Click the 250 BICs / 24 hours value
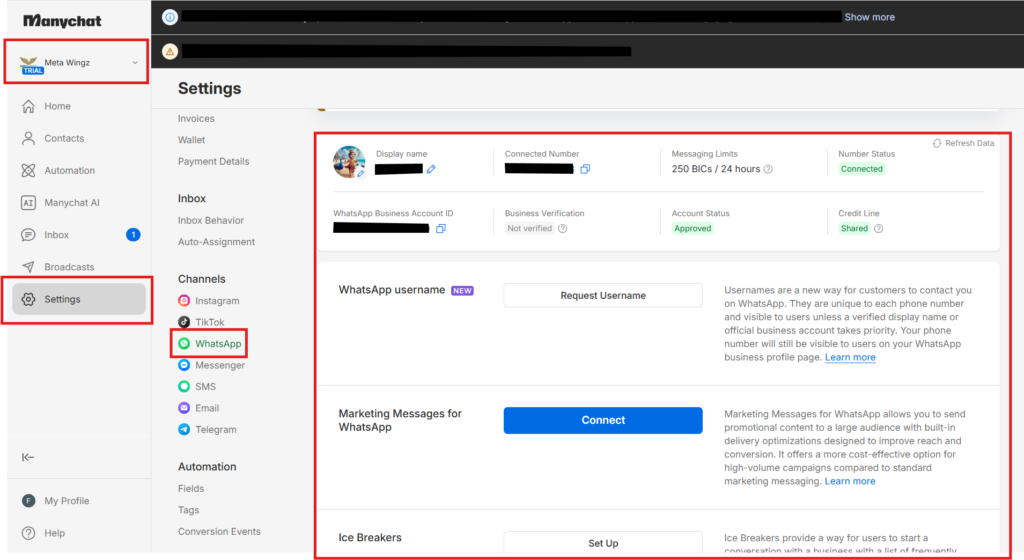 pos(716,169)
